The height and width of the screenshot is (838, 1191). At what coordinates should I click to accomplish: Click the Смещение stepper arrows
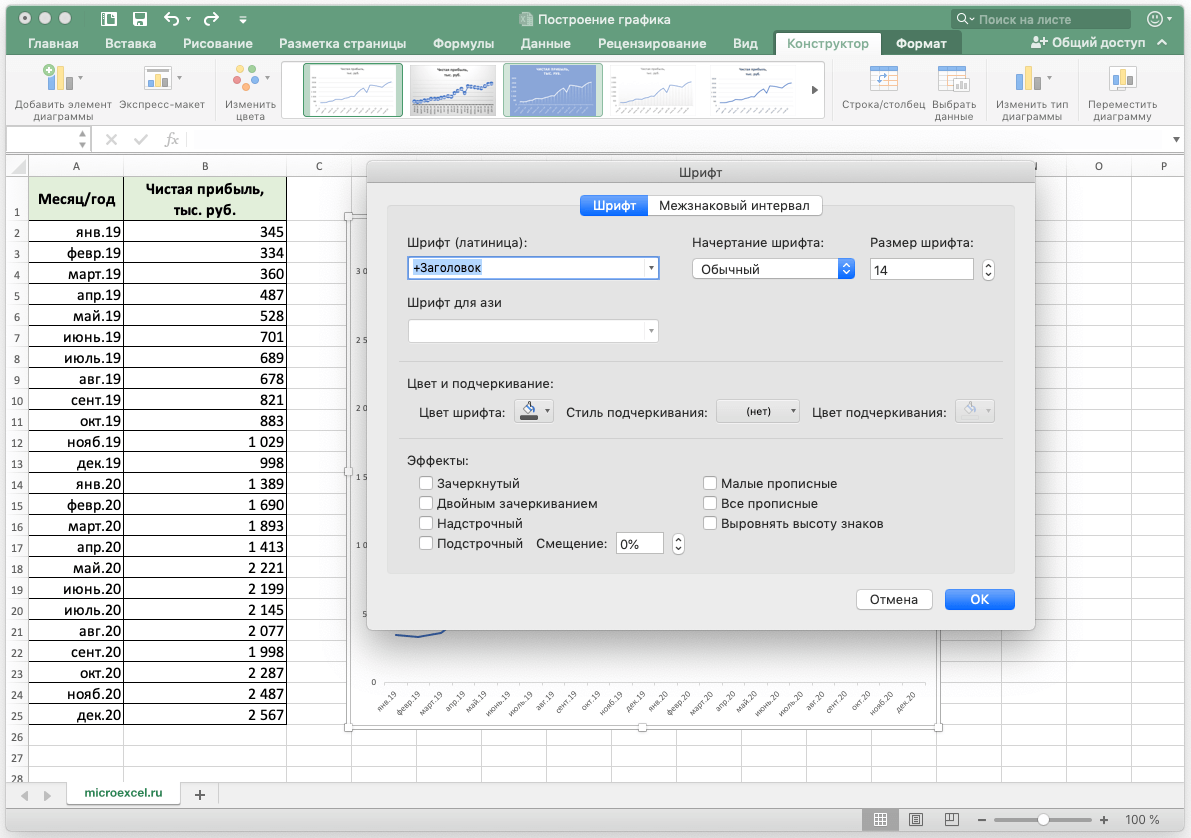point(678,544)
